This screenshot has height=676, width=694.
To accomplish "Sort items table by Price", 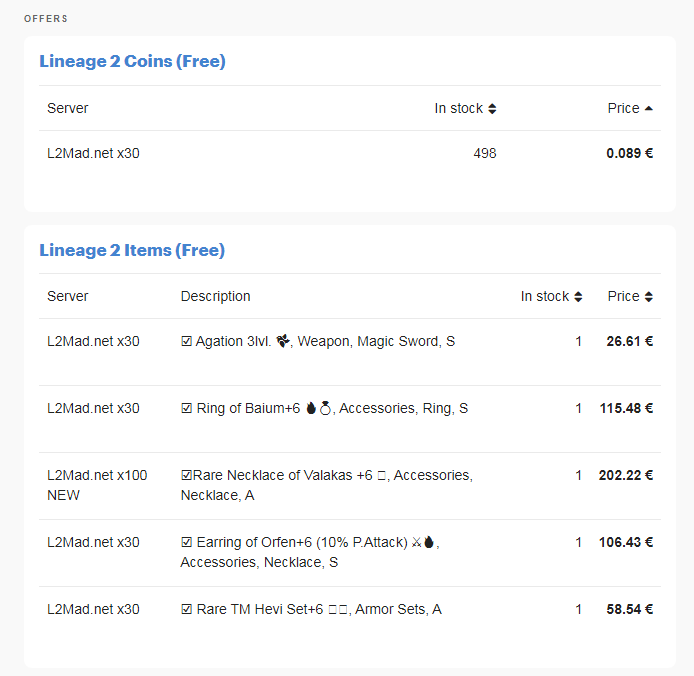I will [x=630, y=296].
